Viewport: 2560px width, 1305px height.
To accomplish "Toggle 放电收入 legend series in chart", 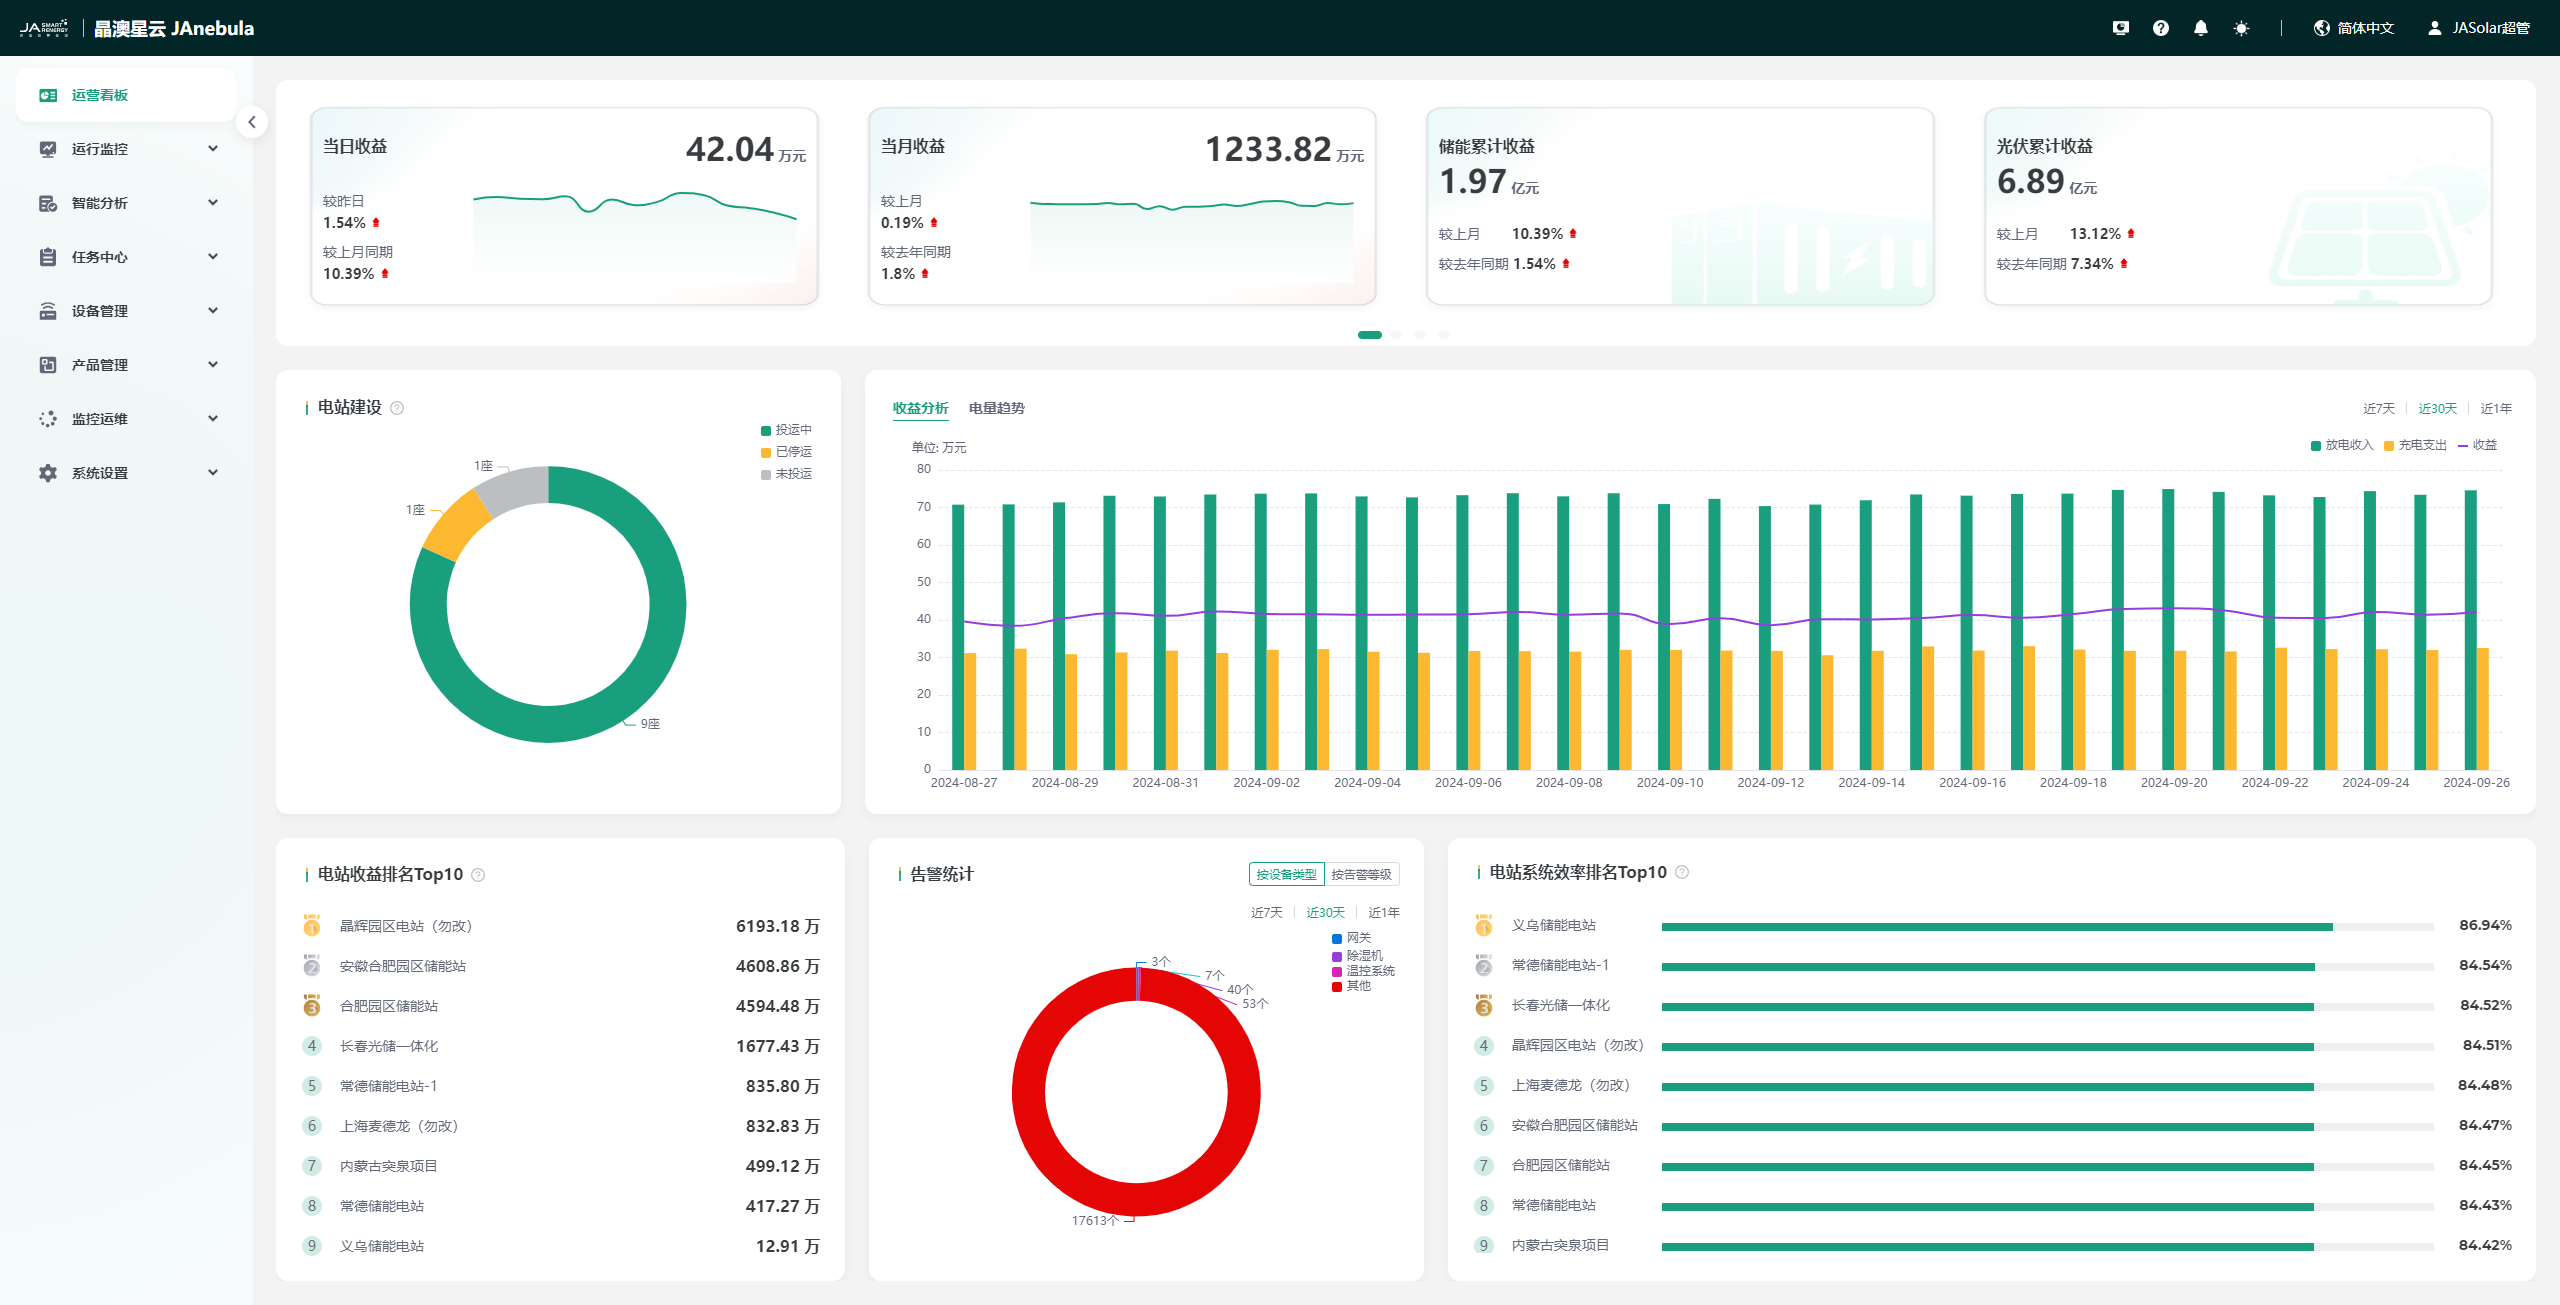I will 2340,445.
